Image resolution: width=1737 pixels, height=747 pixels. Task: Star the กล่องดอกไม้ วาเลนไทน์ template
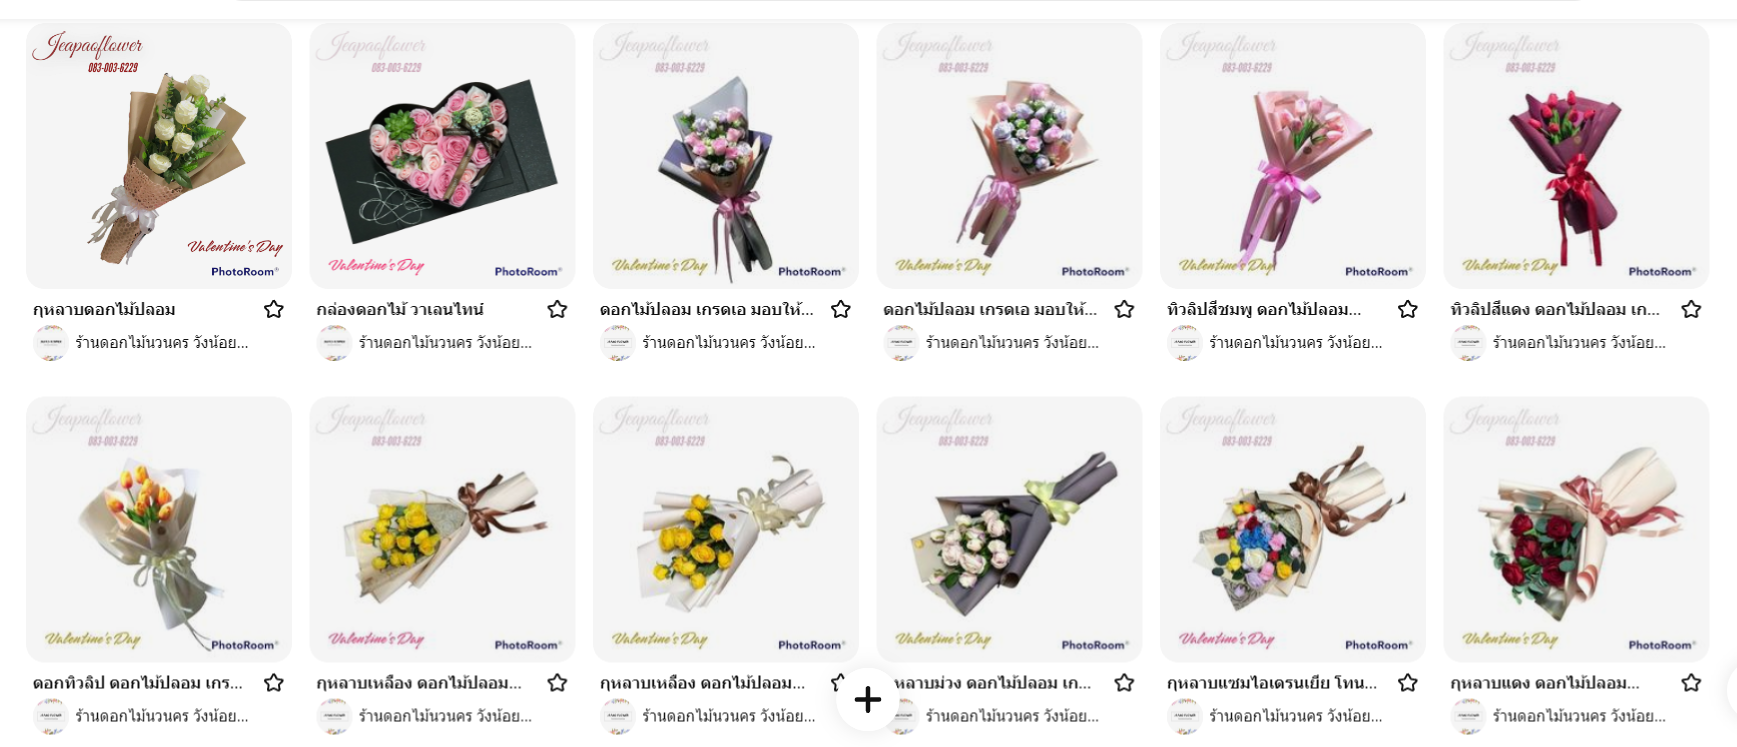[x=557, y=309]
